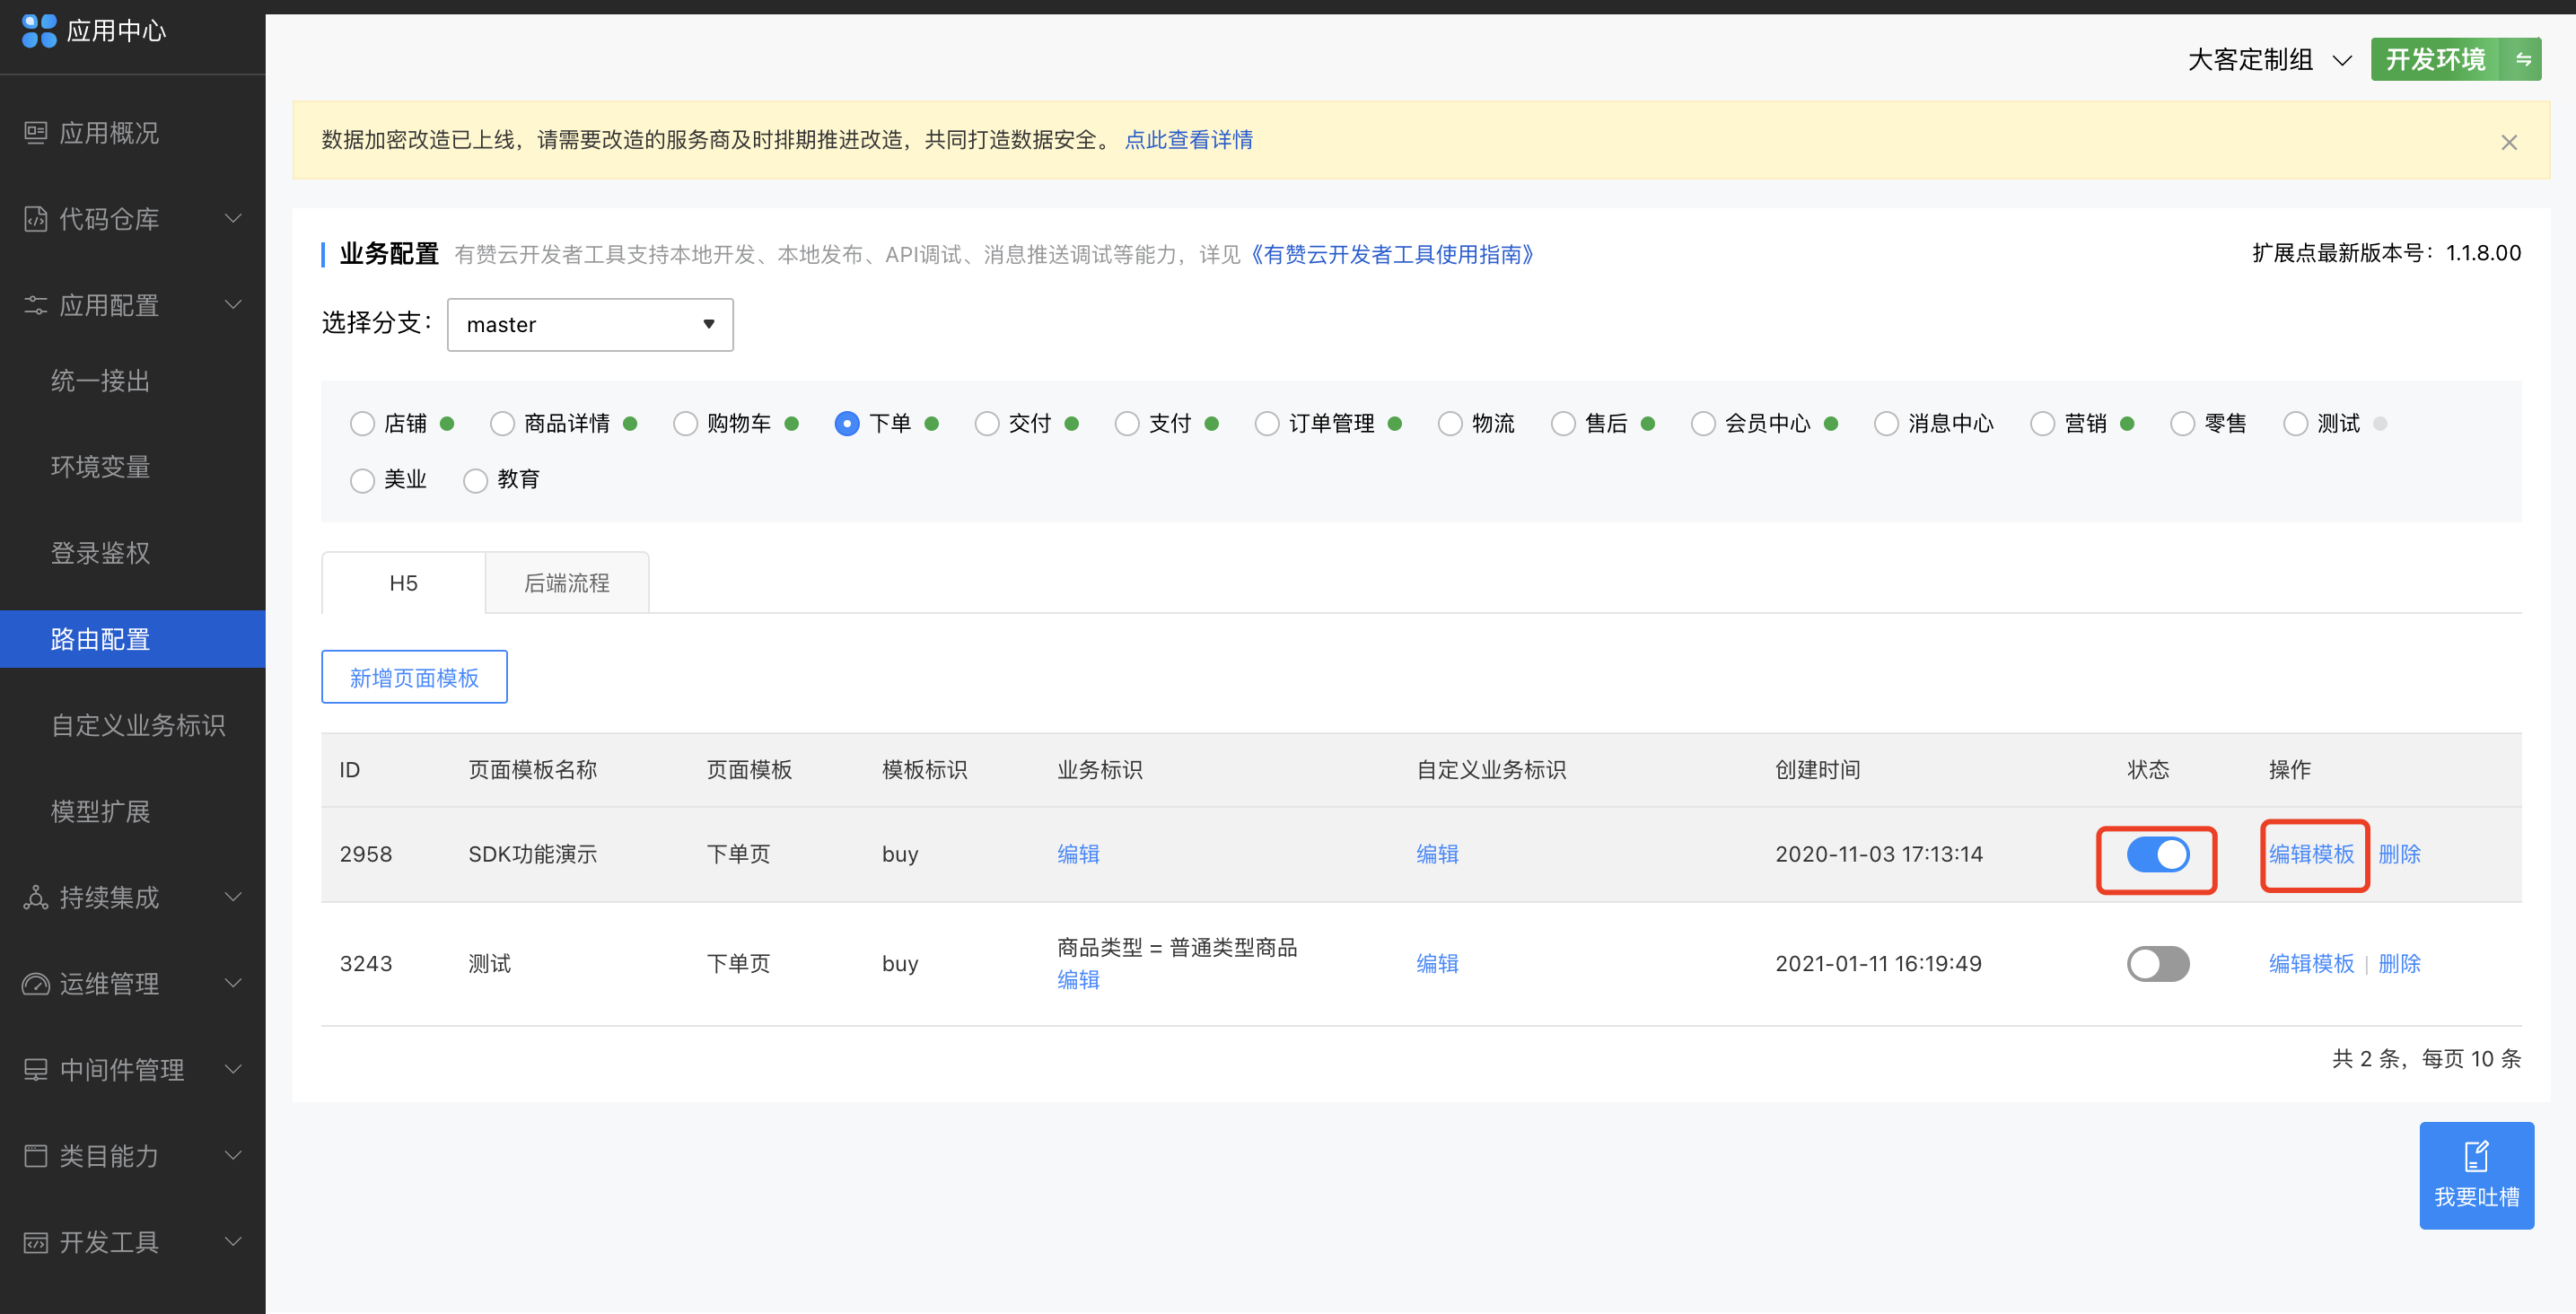Select the 交付 radio button

coord(987,424)
